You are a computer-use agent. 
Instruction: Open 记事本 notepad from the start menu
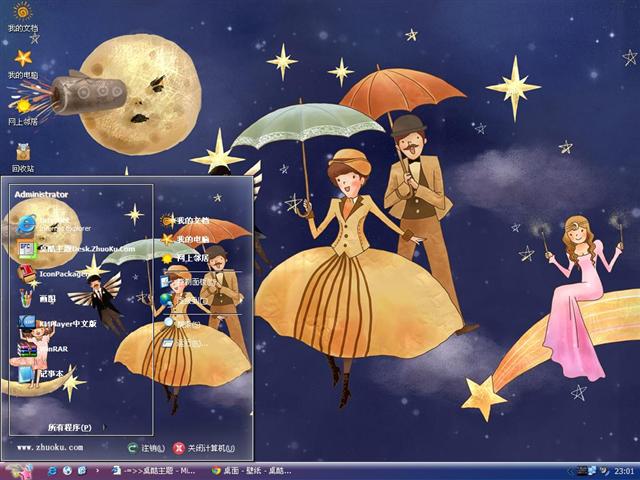click(48, 373)
